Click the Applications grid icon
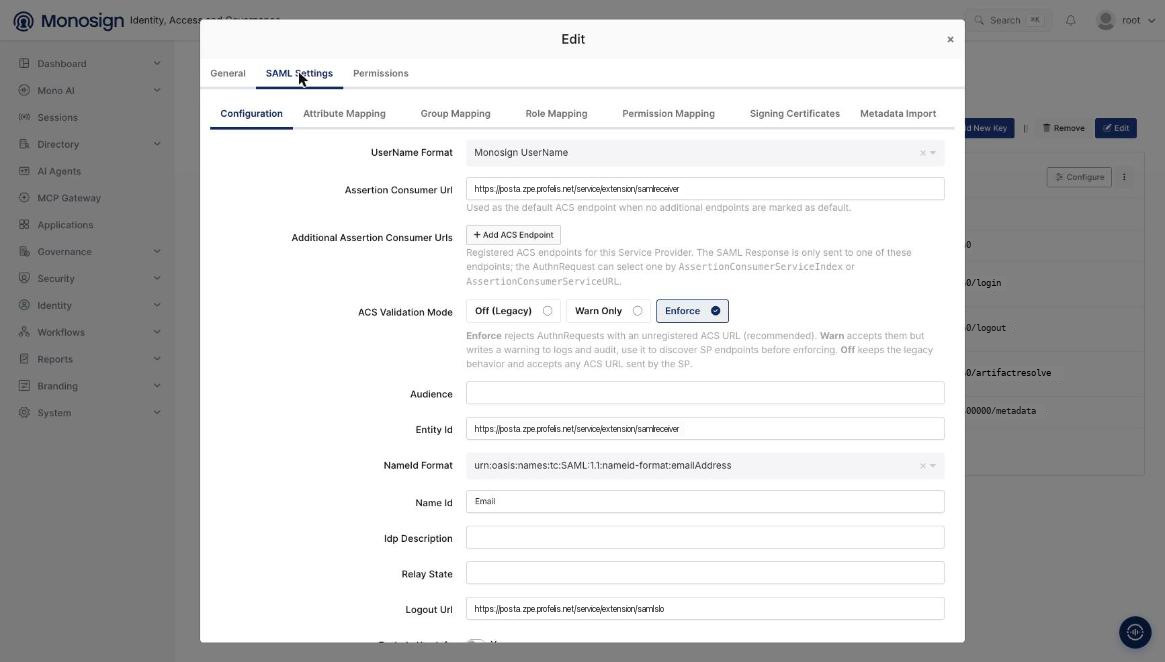 (25, 224)
